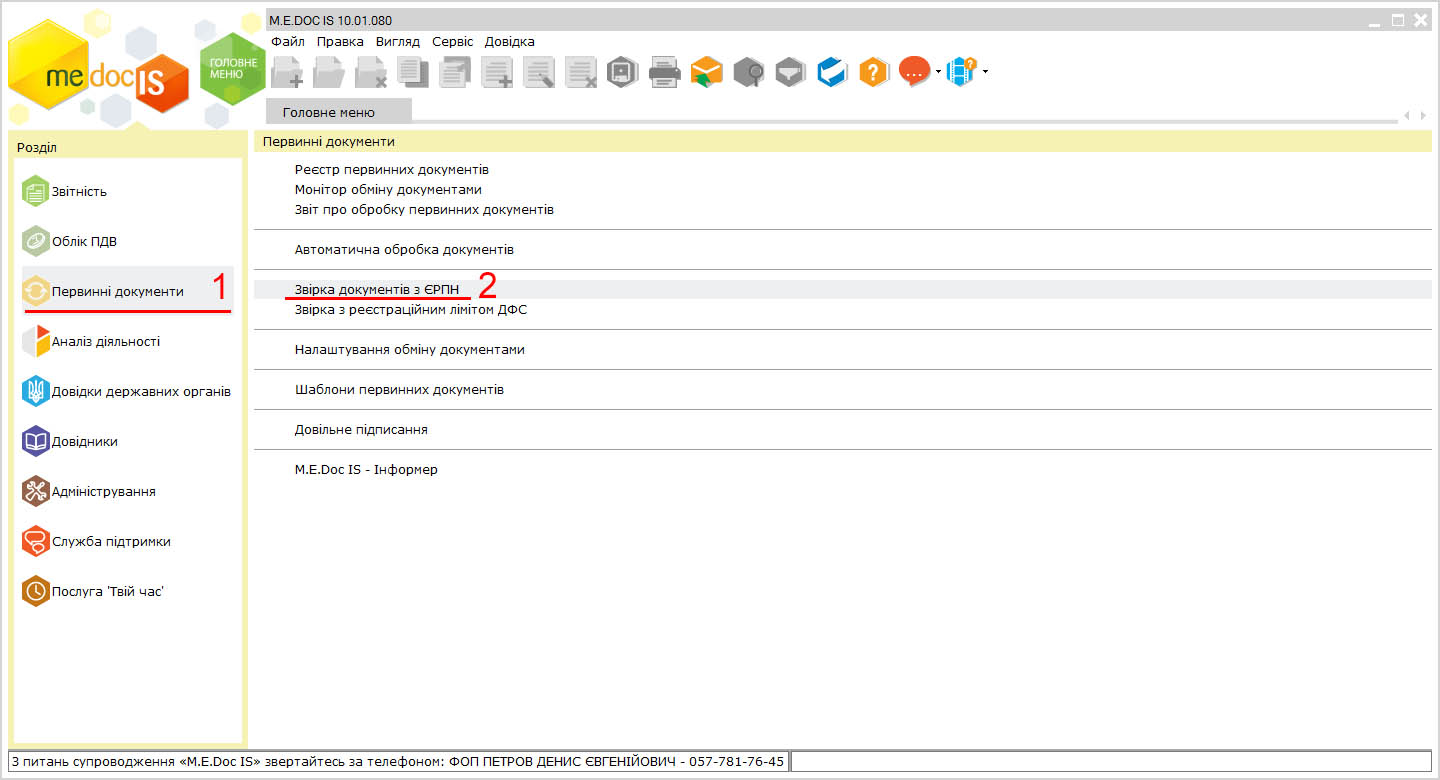The height and width of the screenshot is (780, 1440).
Task: Open the Вигляд menu
Action: pos(398,42)
